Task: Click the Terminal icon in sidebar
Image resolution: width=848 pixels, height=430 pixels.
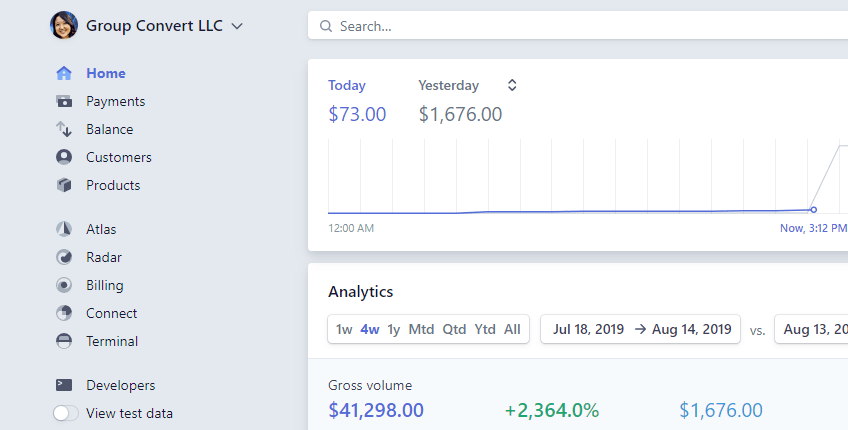Action: [x=64, y=341]
